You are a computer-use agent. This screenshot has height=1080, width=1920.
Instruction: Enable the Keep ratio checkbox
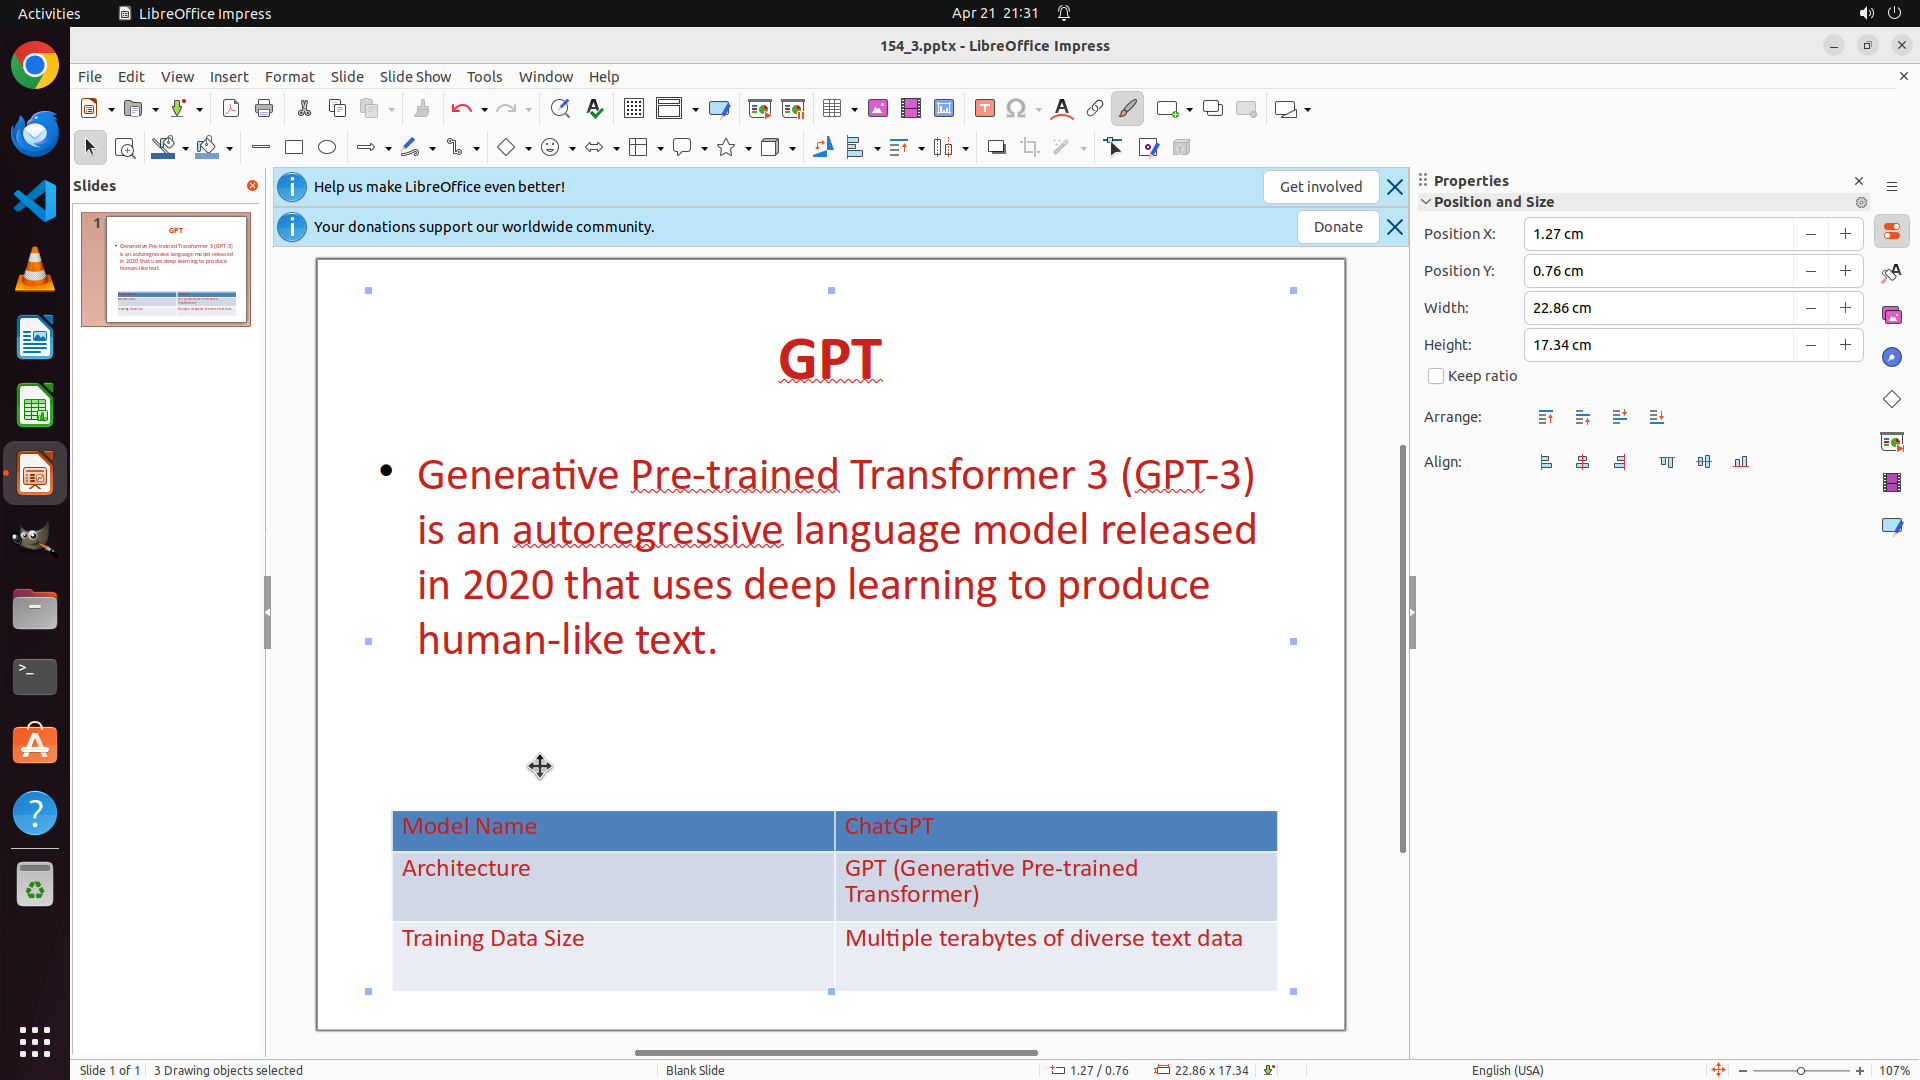point(1436,377)
